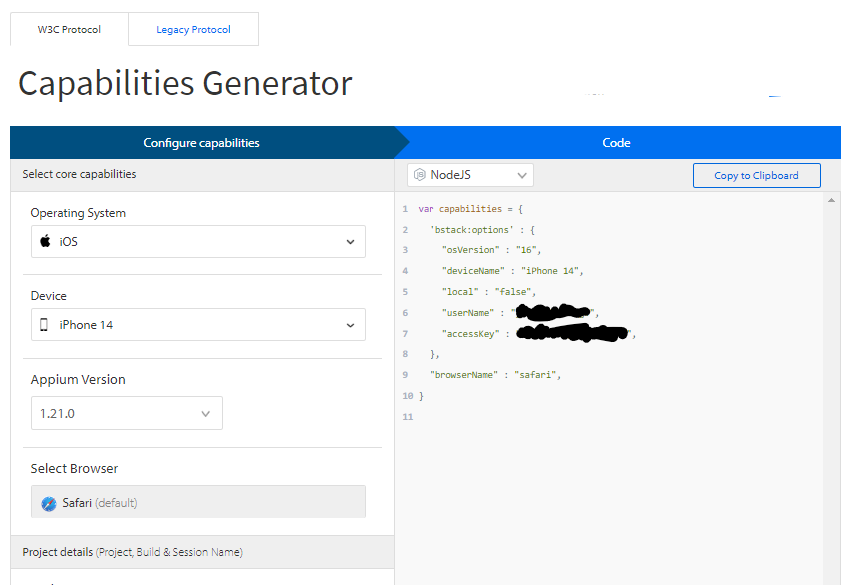Expand the NodeJS language dropdown arrow
The image size is (865, 585).
pos(521,175)
